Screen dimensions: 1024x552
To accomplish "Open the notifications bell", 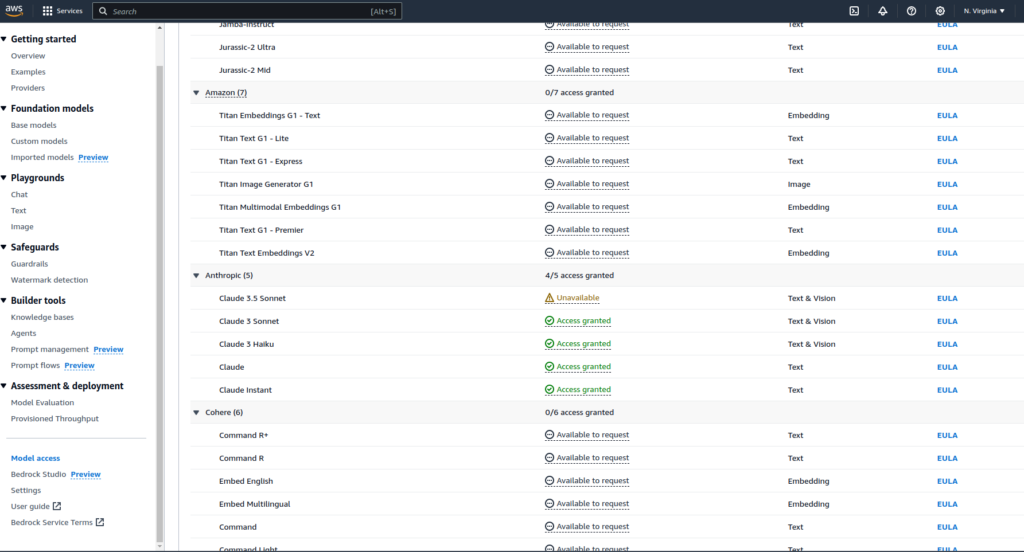I will tap(883, 11).
